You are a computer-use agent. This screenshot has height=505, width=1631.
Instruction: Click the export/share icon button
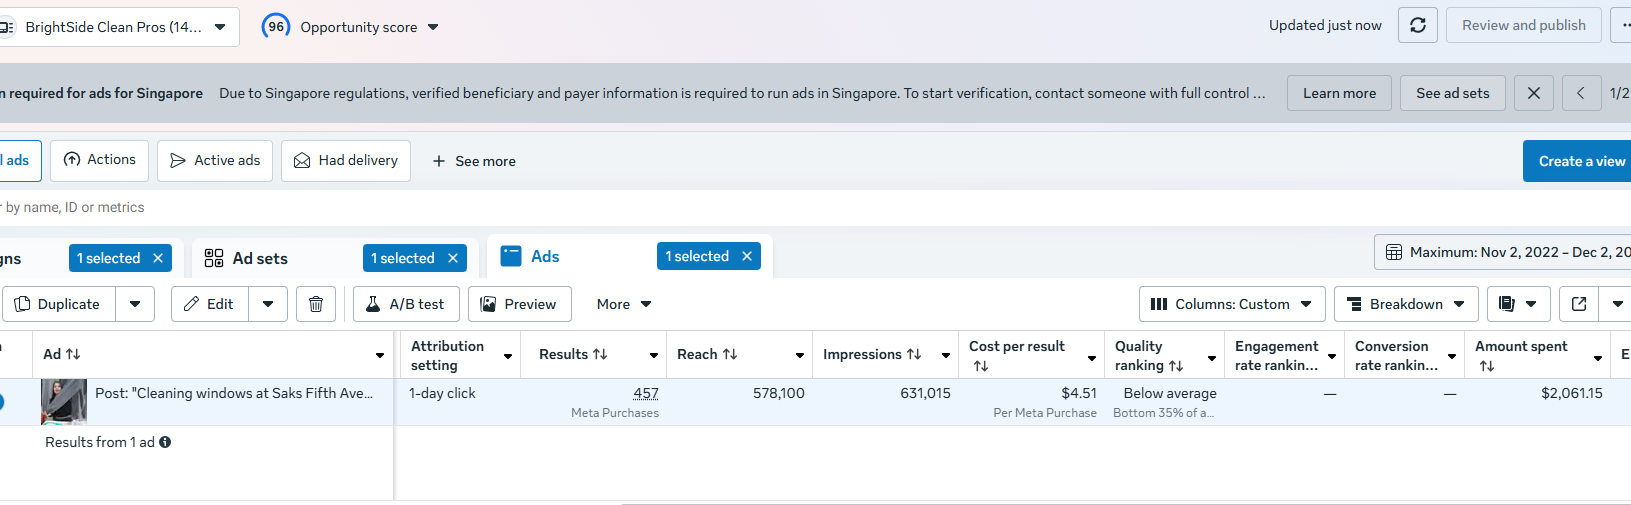1579,304
